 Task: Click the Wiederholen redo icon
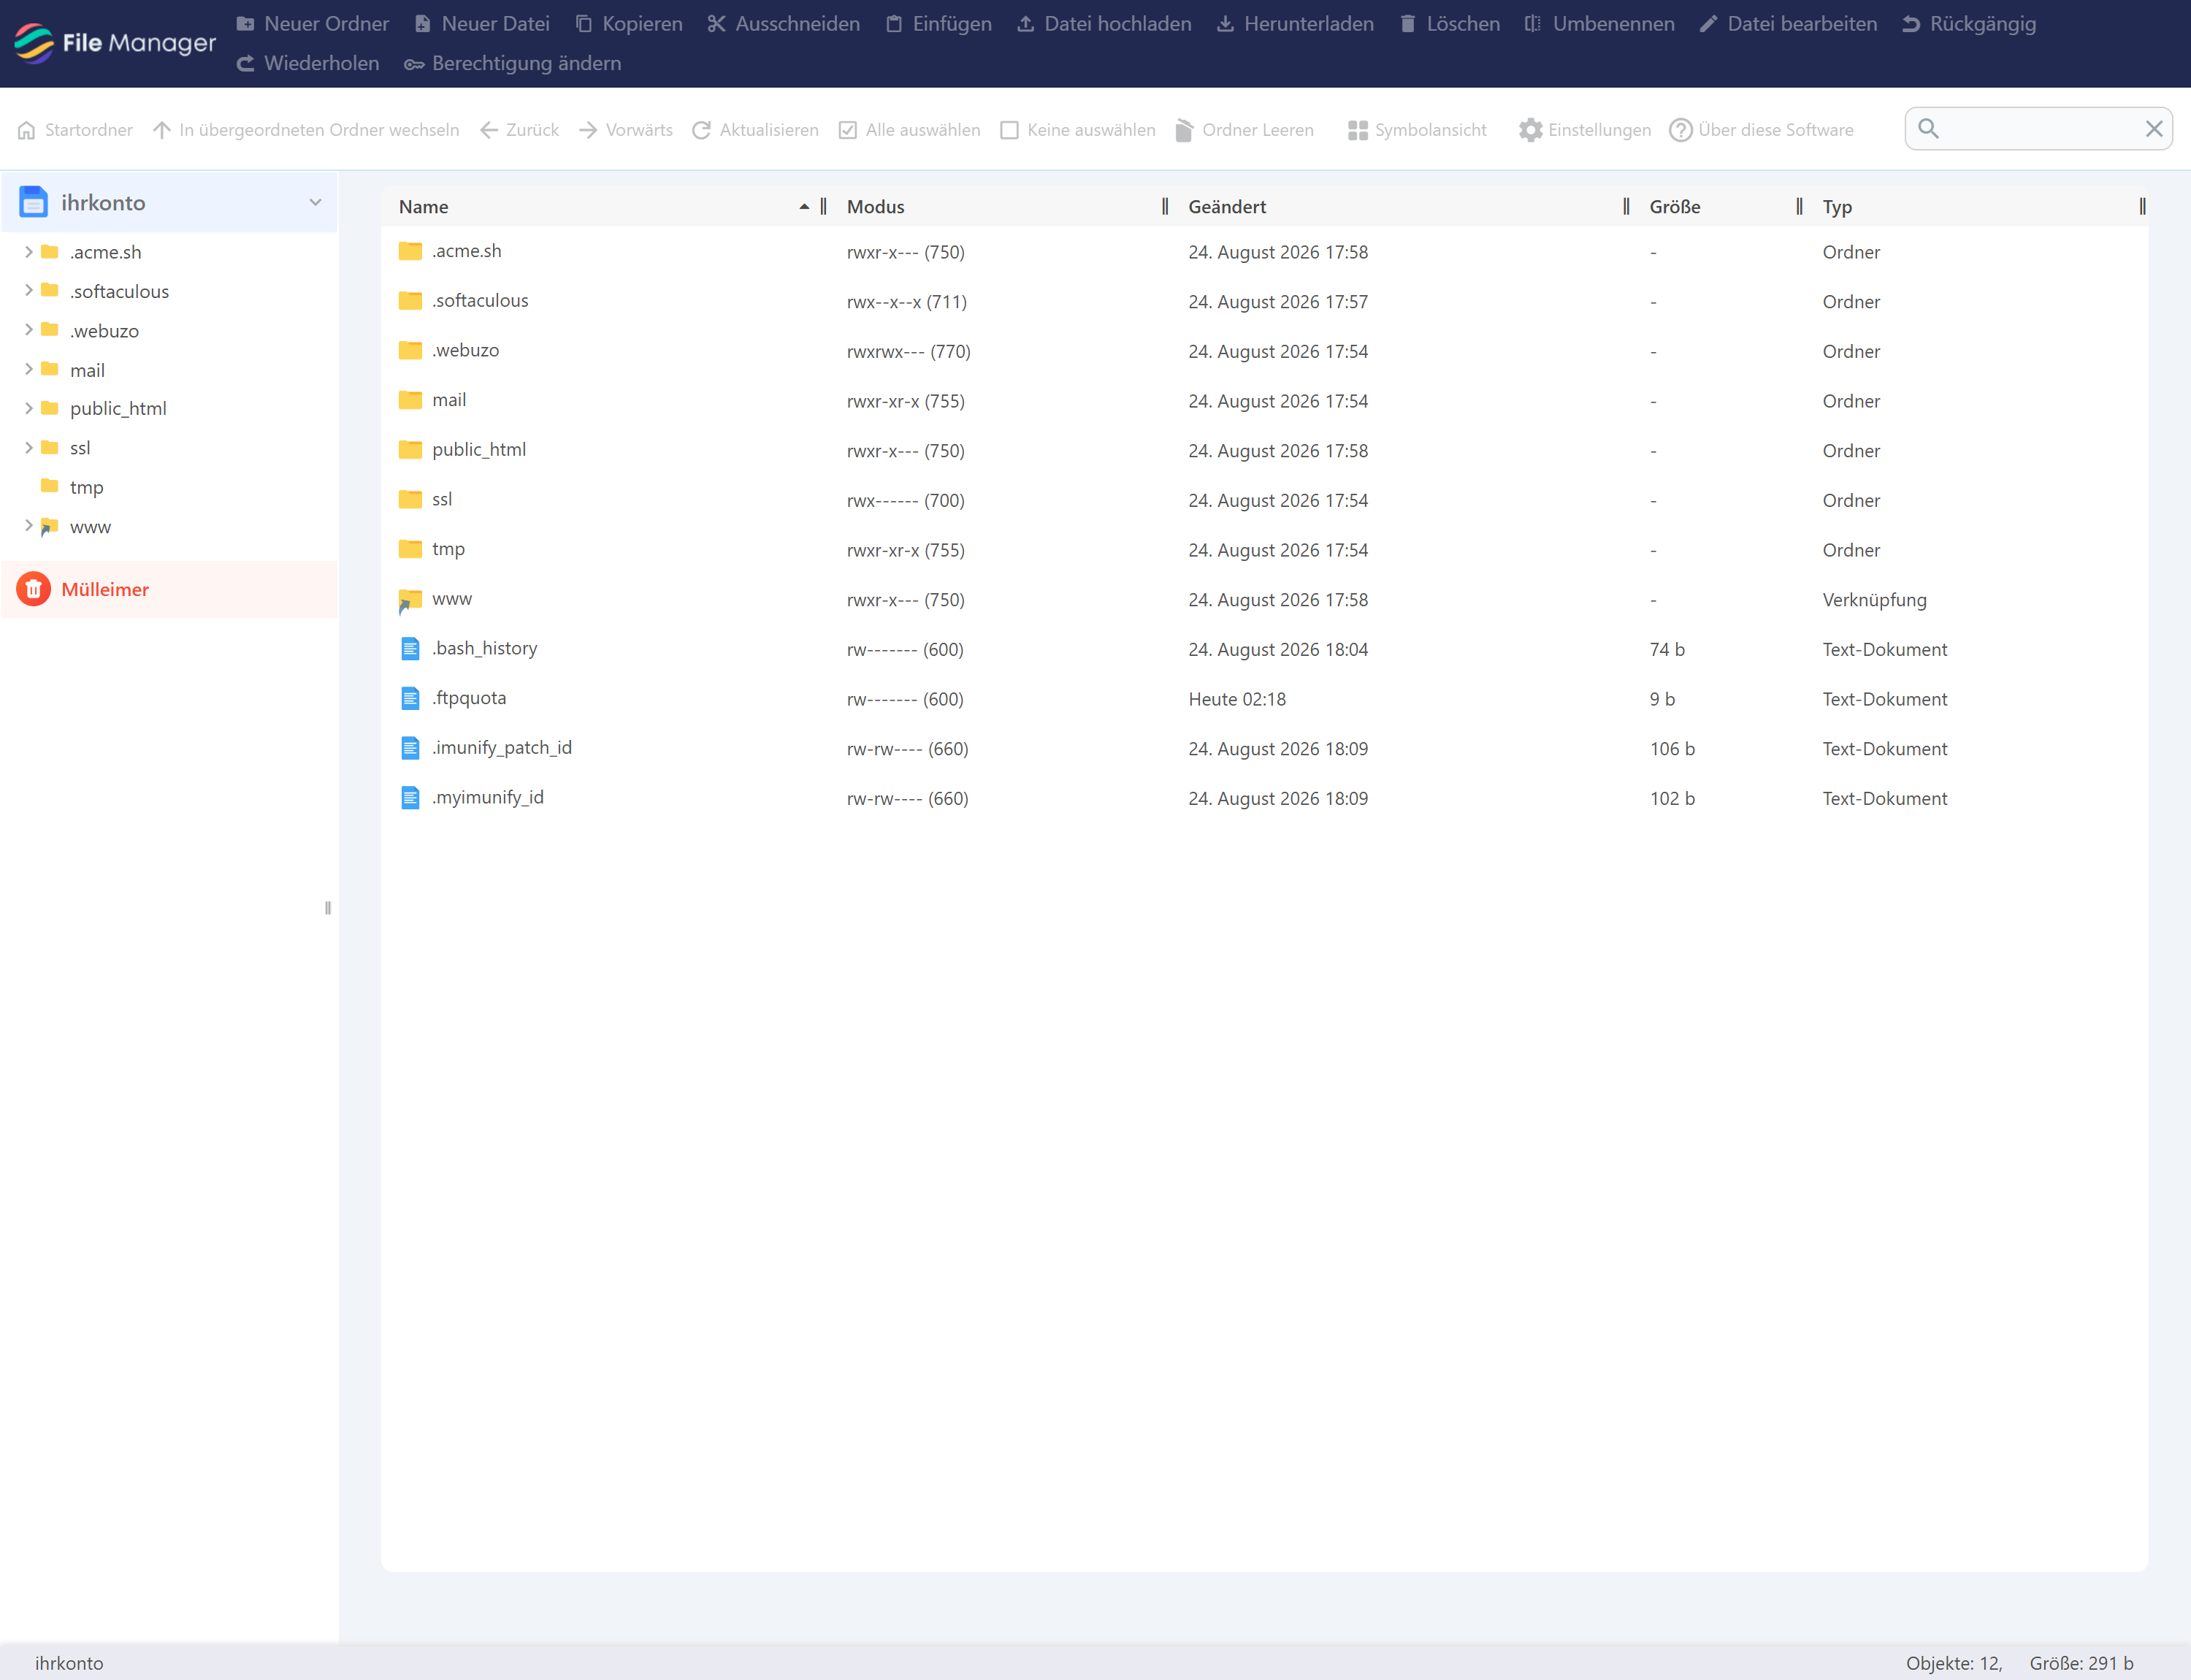click(x=245, y=63)
